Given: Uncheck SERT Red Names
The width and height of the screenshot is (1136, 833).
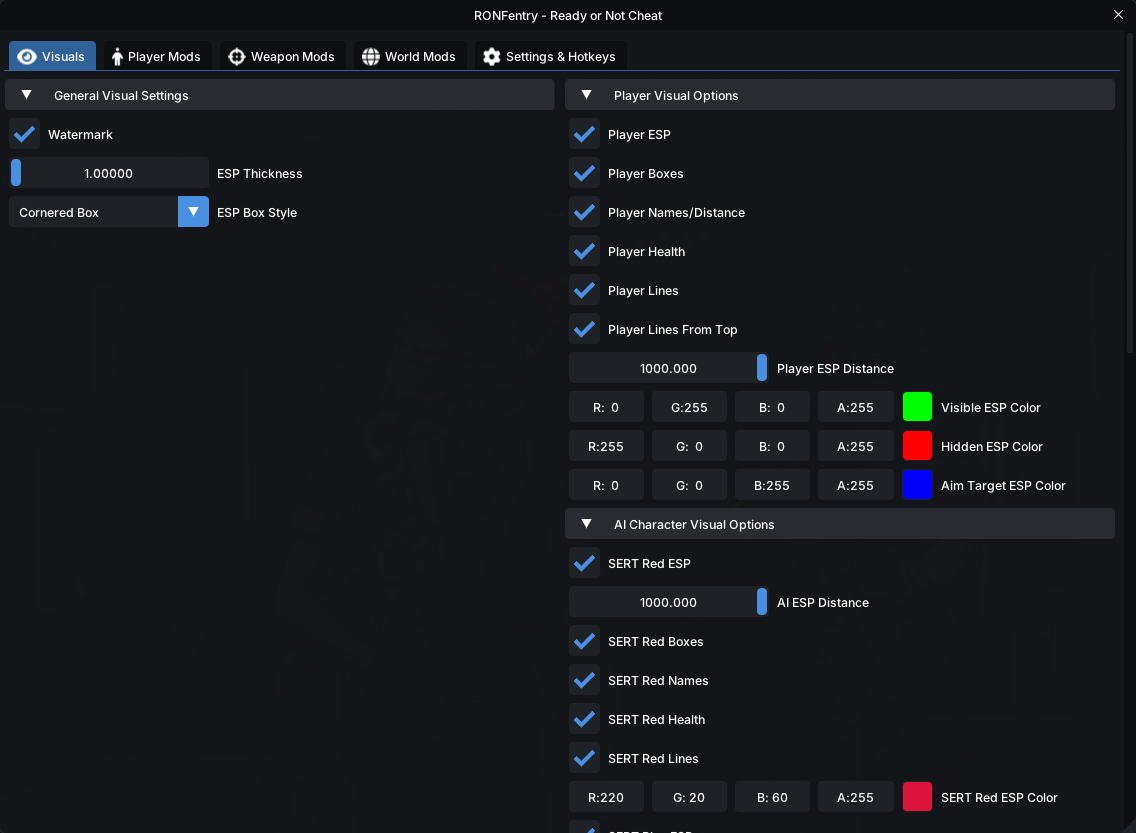Looking at the screenshot, I should pos(584,680).
